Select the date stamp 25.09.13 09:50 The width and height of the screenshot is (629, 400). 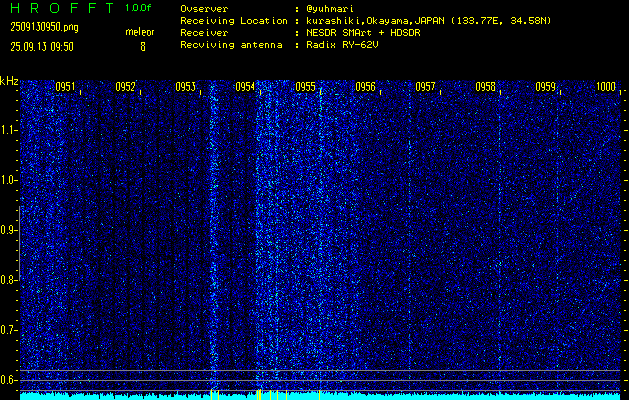click(x=42, y=47)
